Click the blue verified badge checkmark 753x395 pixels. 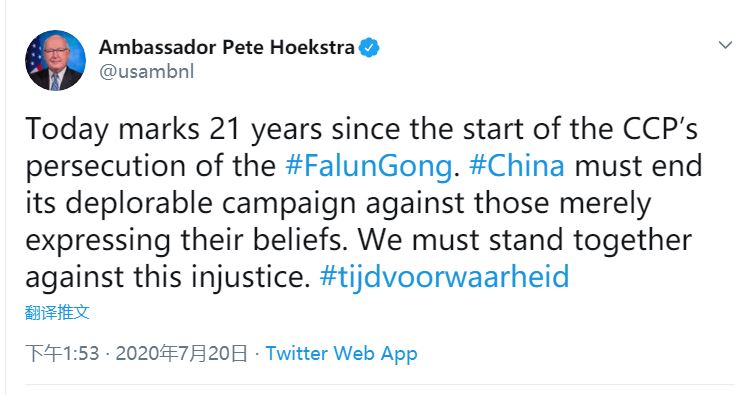[x=369, y=48]
